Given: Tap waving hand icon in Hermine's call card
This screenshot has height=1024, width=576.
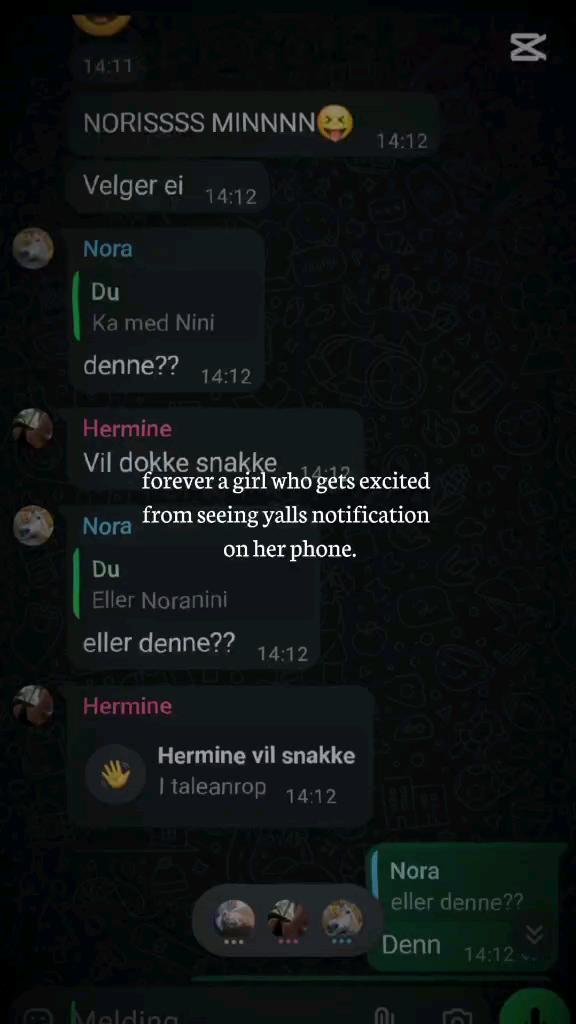Looking at the screenshot, I should (x=116, y=775).
